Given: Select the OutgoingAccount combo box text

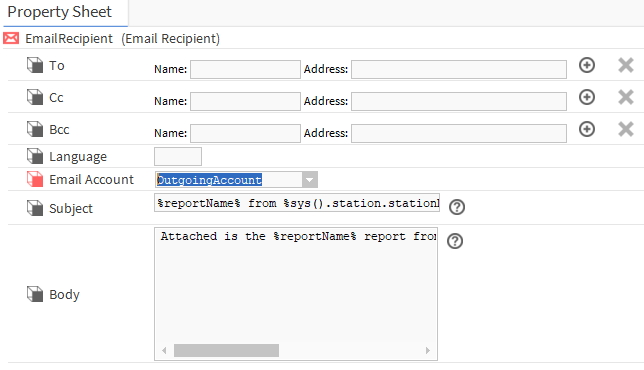Looking at the screenshot, I should 209,180.
